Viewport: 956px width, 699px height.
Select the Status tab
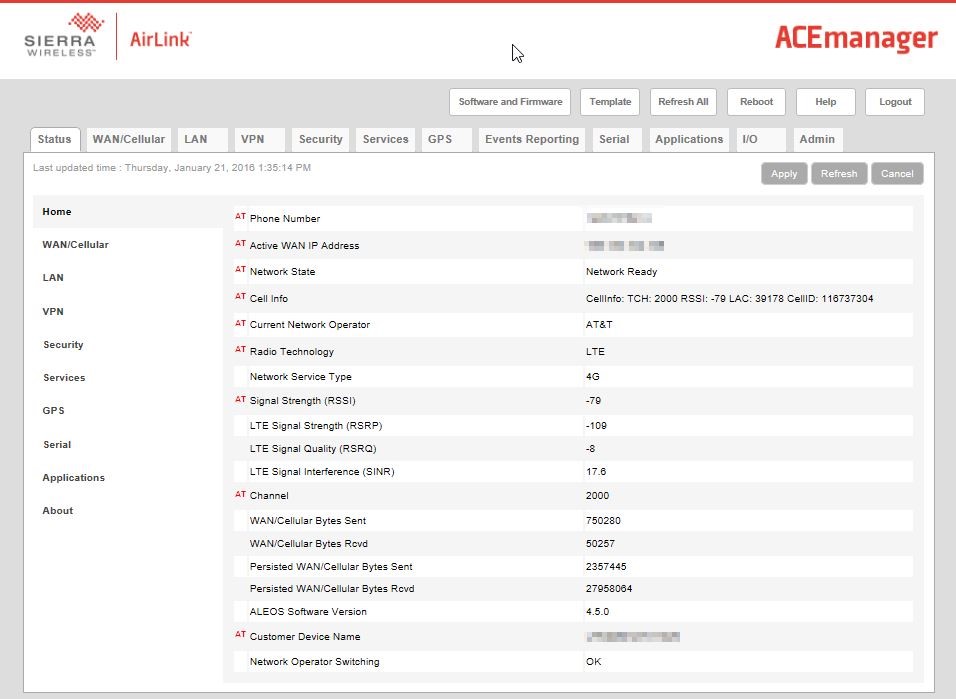pos(55,140)
